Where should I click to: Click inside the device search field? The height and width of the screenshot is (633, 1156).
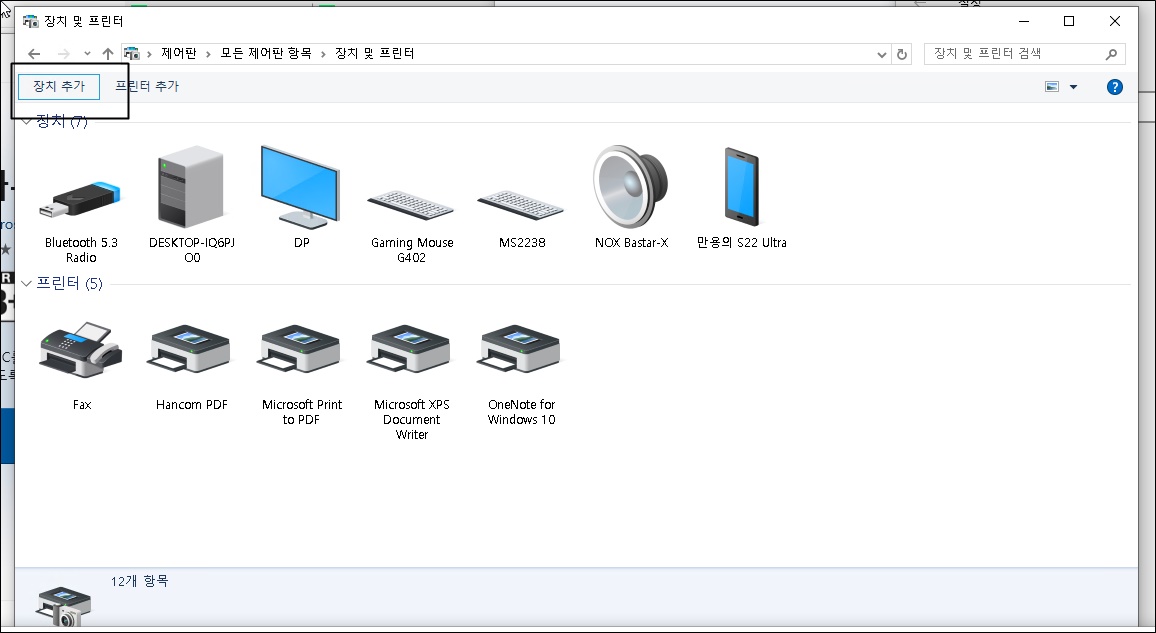1010,53
